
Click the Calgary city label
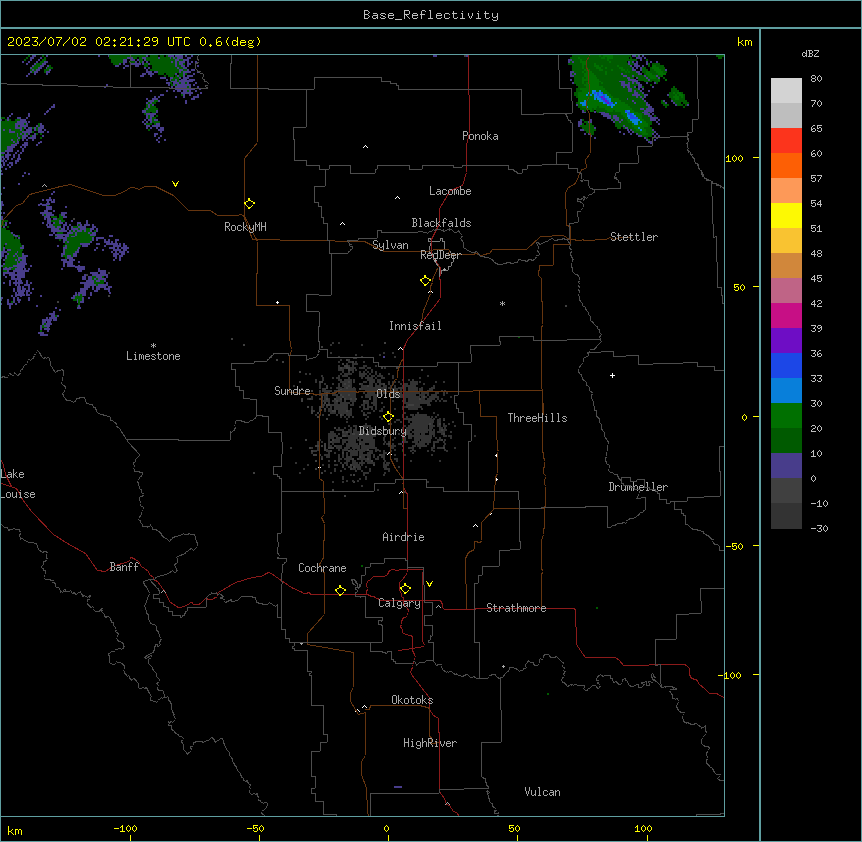pyautogui.click(x=399, y=603)
